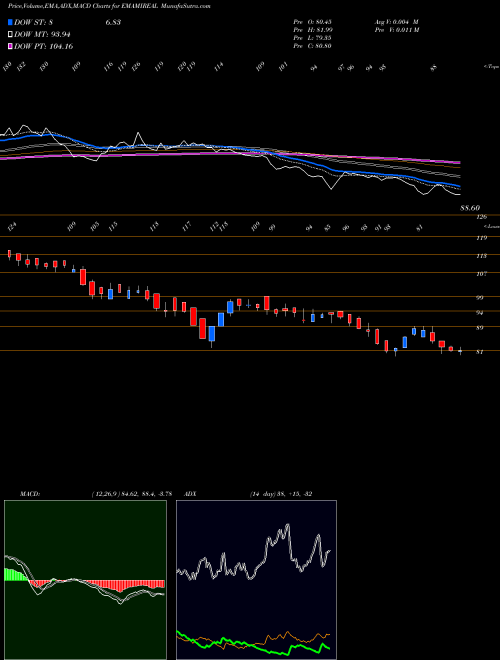The height and width of the screenshot is (660, 500).
Task: Click the Avg V: 0.004 M value
Action: click(x=396, y=22)
